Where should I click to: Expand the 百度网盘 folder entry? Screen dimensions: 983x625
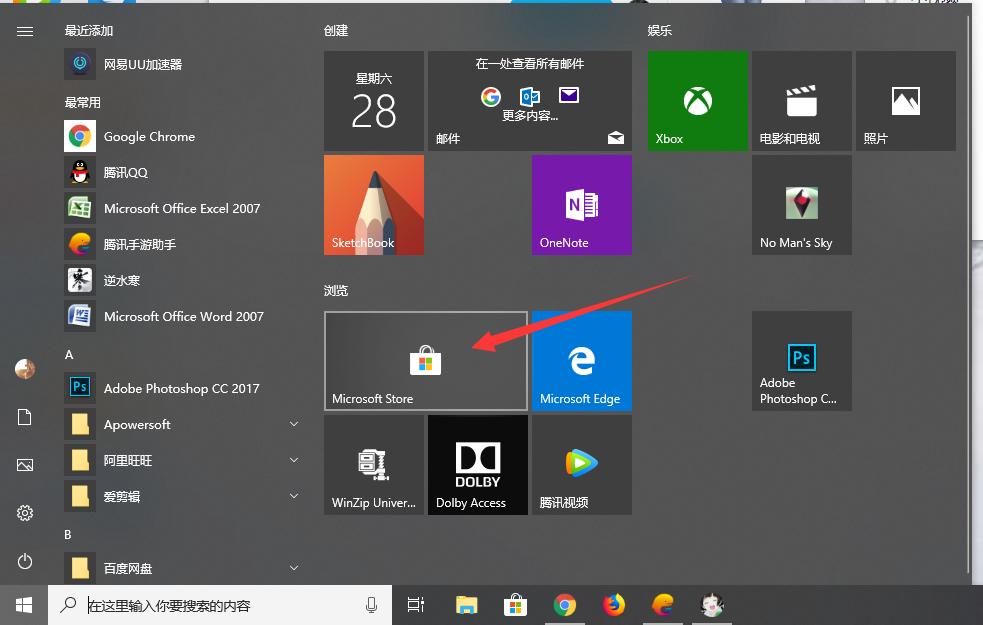pyautogui.click(x=130, y=568)
